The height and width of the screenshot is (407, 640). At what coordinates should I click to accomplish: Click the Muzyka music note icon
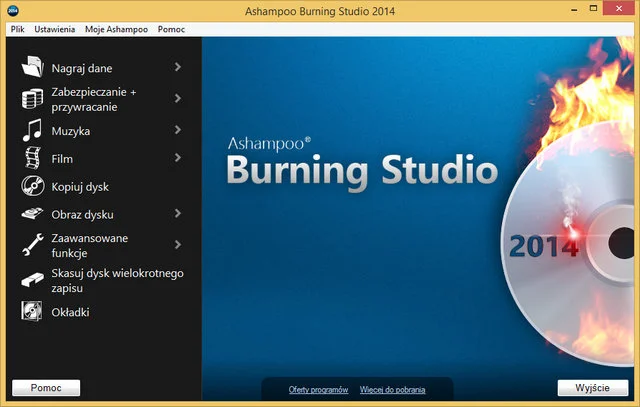click(32, 130)
